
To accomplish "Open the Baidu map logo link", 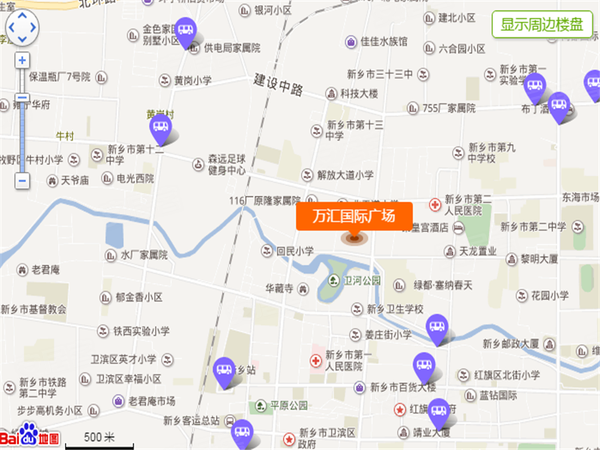I will 30,436.
